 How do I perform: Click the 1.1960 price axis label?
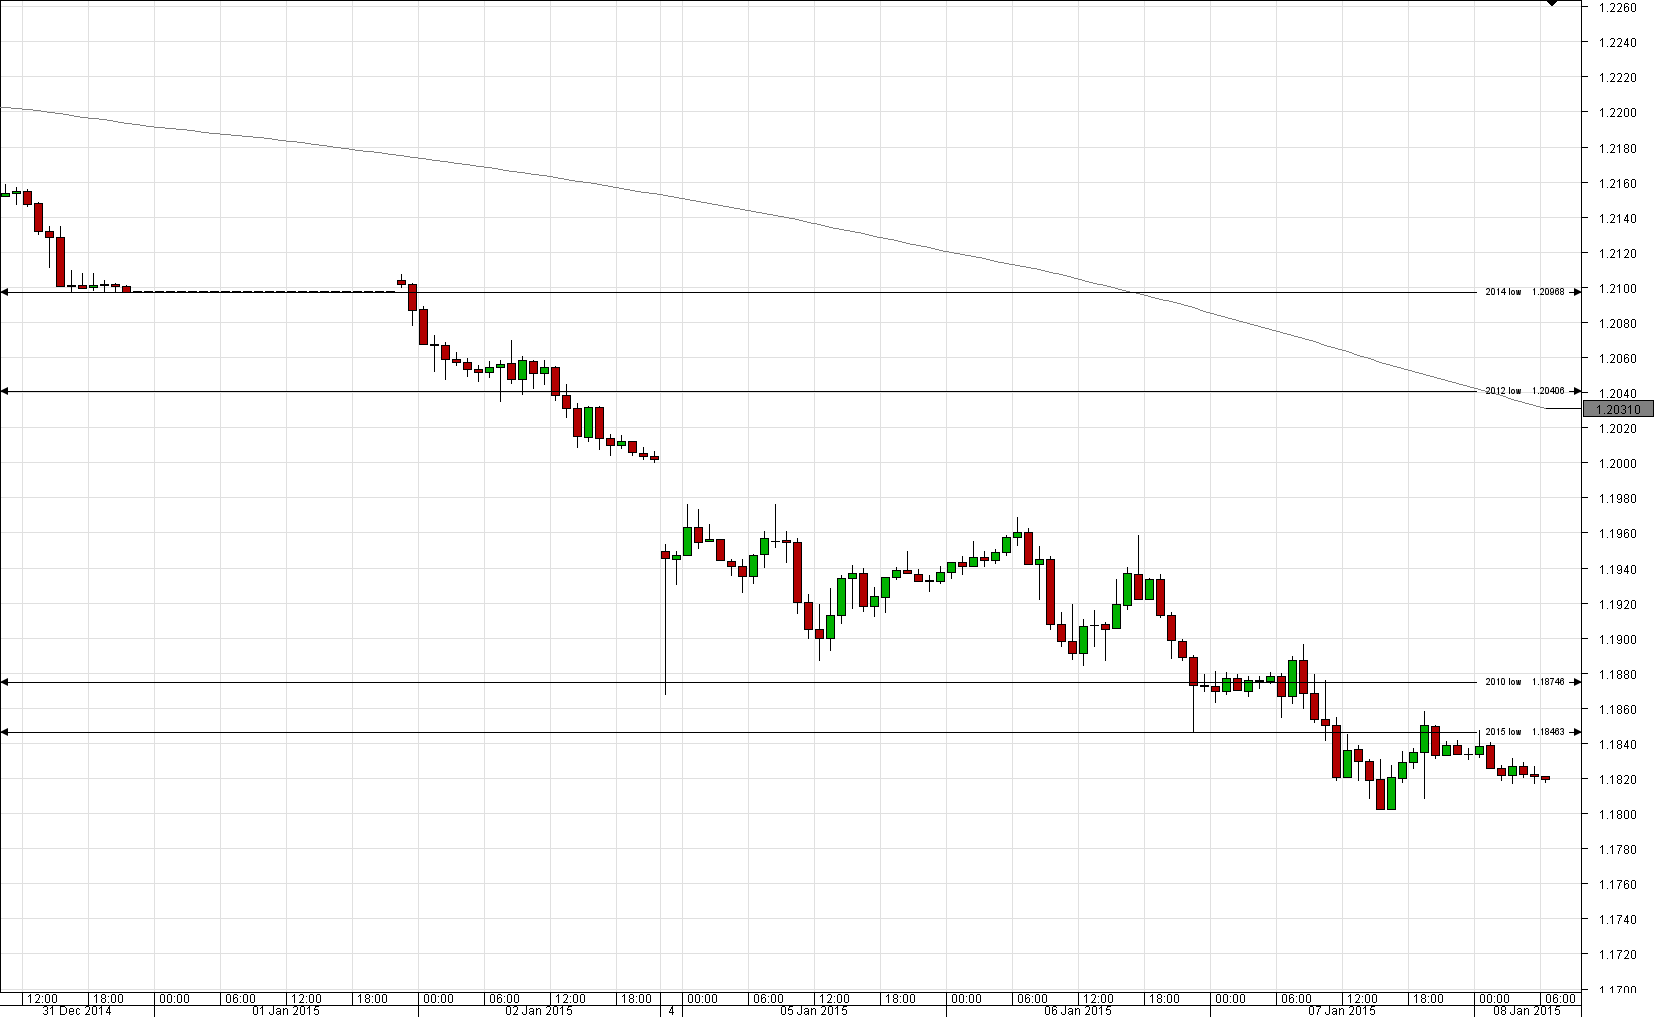coord(1617,534)
